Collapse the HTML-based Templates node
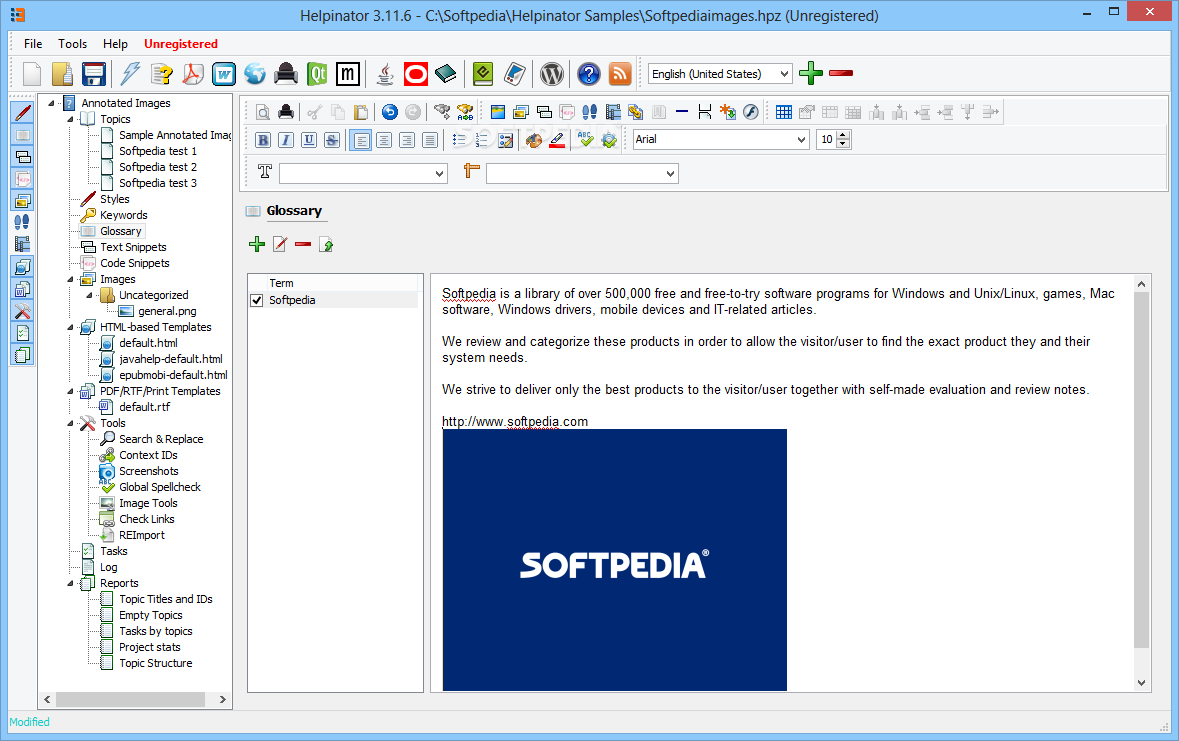Screen dimensions: 1179x741 click(71, 327)
